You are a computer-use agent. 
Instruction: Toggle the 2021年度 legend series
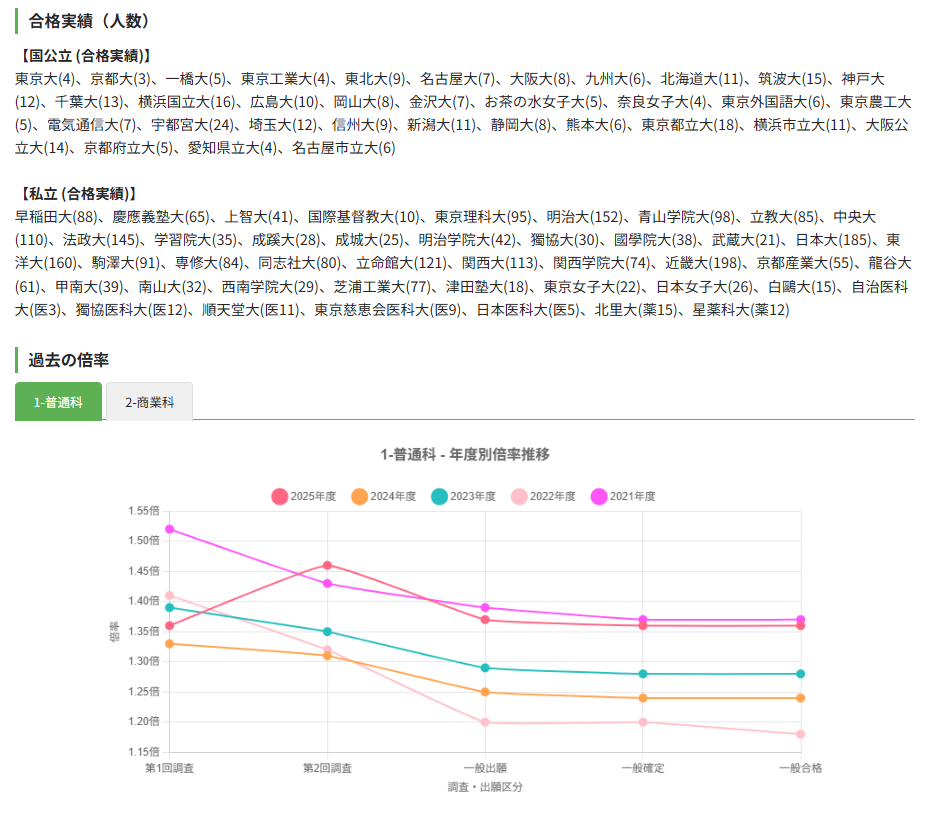pos(623,497)
